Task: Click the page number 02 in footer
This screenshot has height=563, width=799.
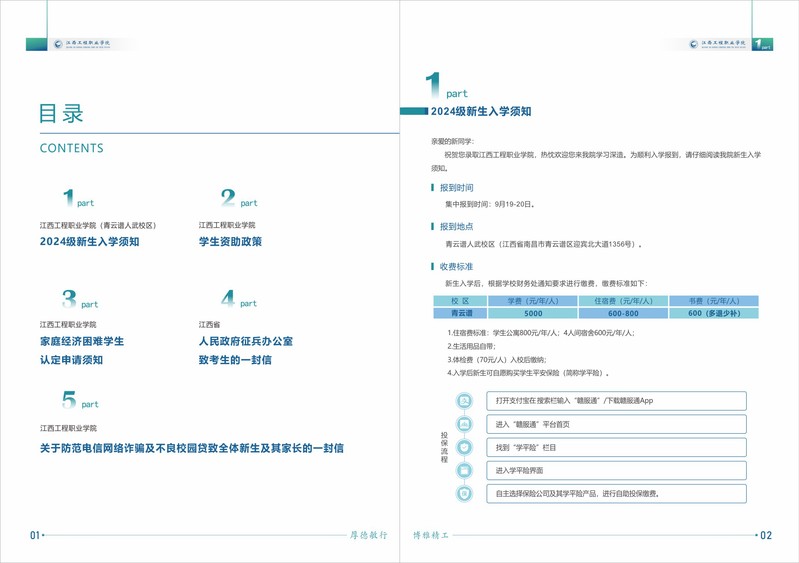Action: 766,536
